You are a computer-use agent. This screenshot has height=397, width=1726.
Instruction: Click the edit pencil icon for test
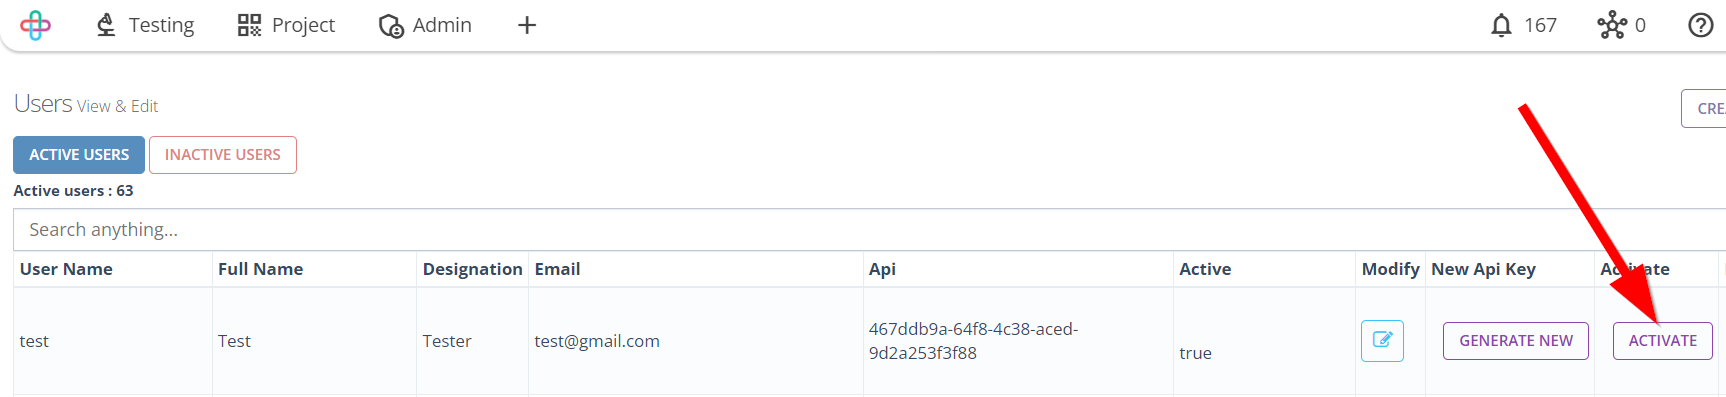point(1382,340)
